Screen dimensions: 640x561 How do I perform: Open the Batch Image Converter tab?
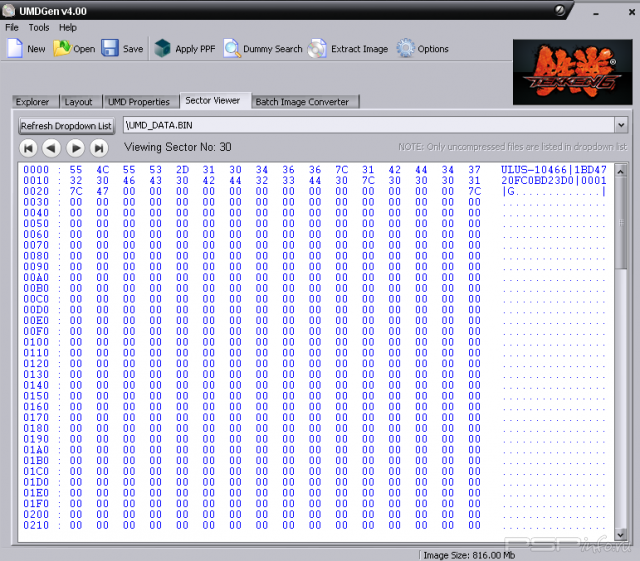(x=302, y=102)
